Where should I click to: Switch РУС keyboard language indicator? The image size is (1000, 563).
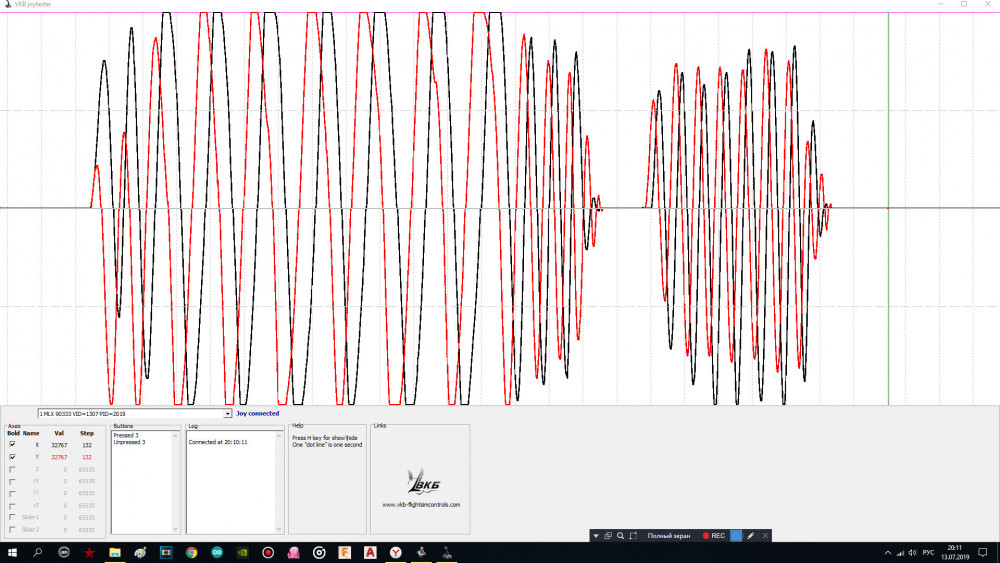coord(927,552)
